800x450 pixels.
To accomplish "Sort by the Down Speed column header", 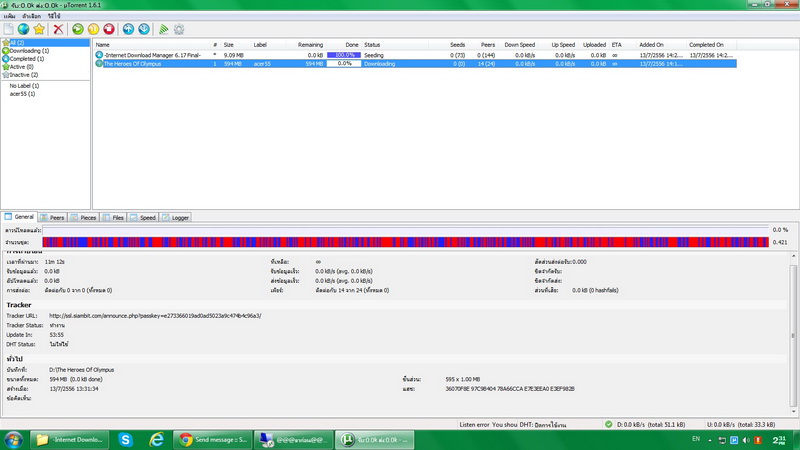I will coord(518,45).
